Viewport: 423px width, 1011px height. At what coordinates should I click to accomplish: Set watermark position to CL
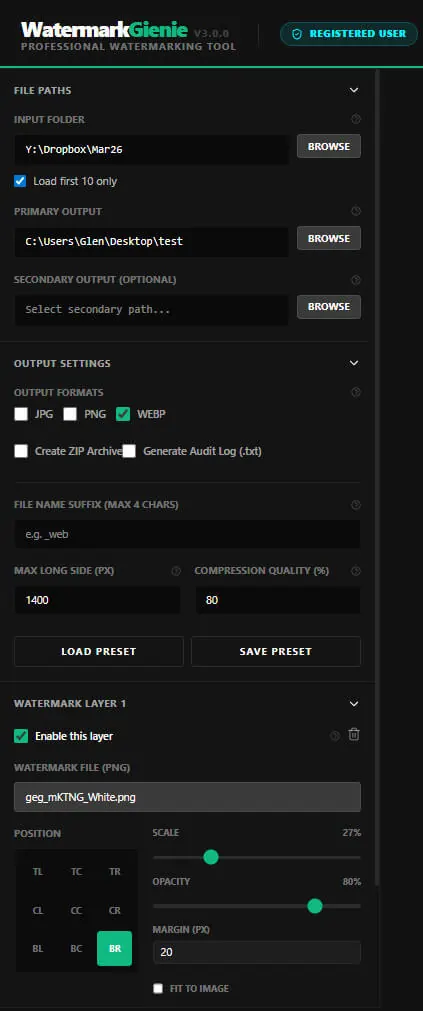click(x=38, y=910)
